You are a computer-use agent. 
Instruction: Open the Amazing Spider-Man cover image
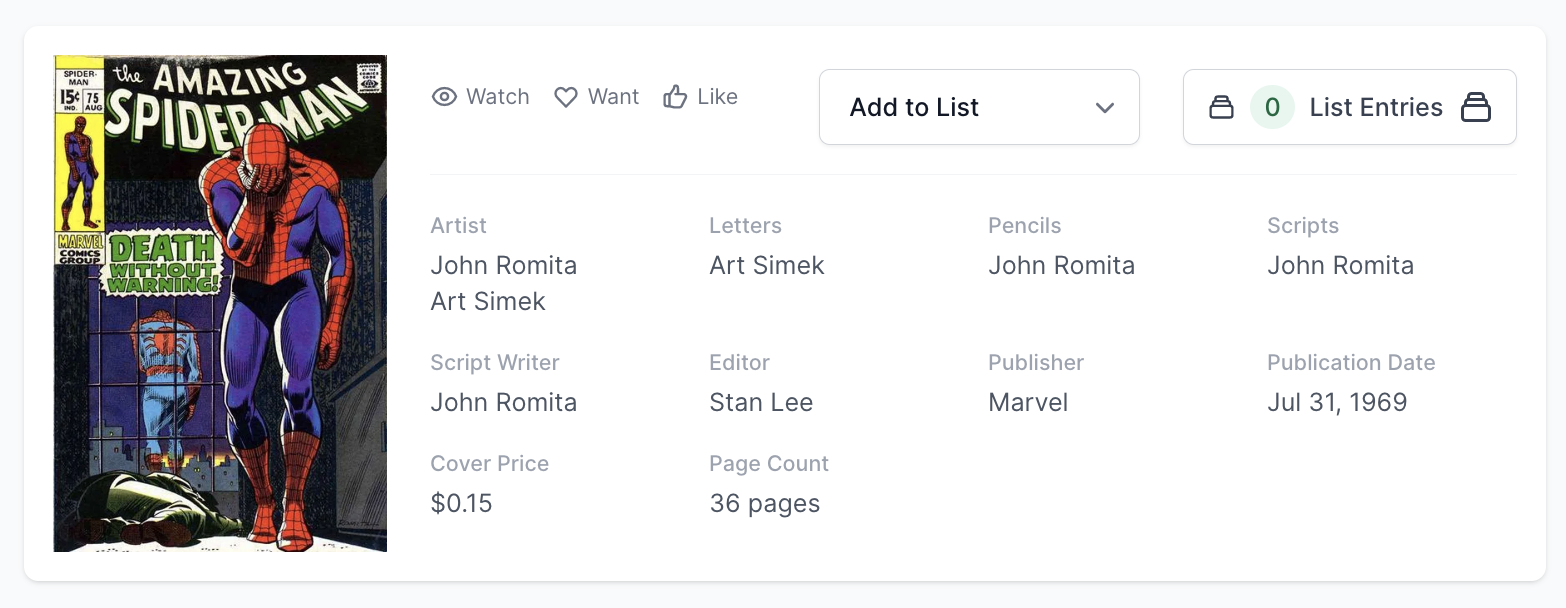220,303
